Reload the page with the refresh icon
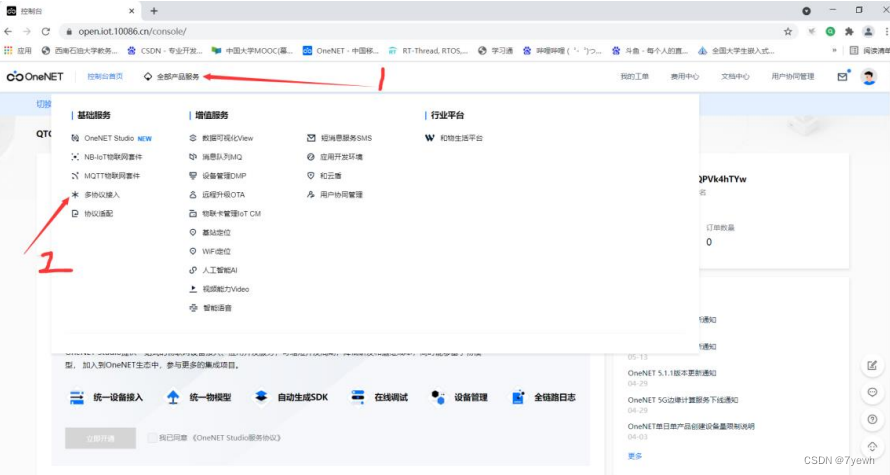890x475 pixels. coord(45,31)
